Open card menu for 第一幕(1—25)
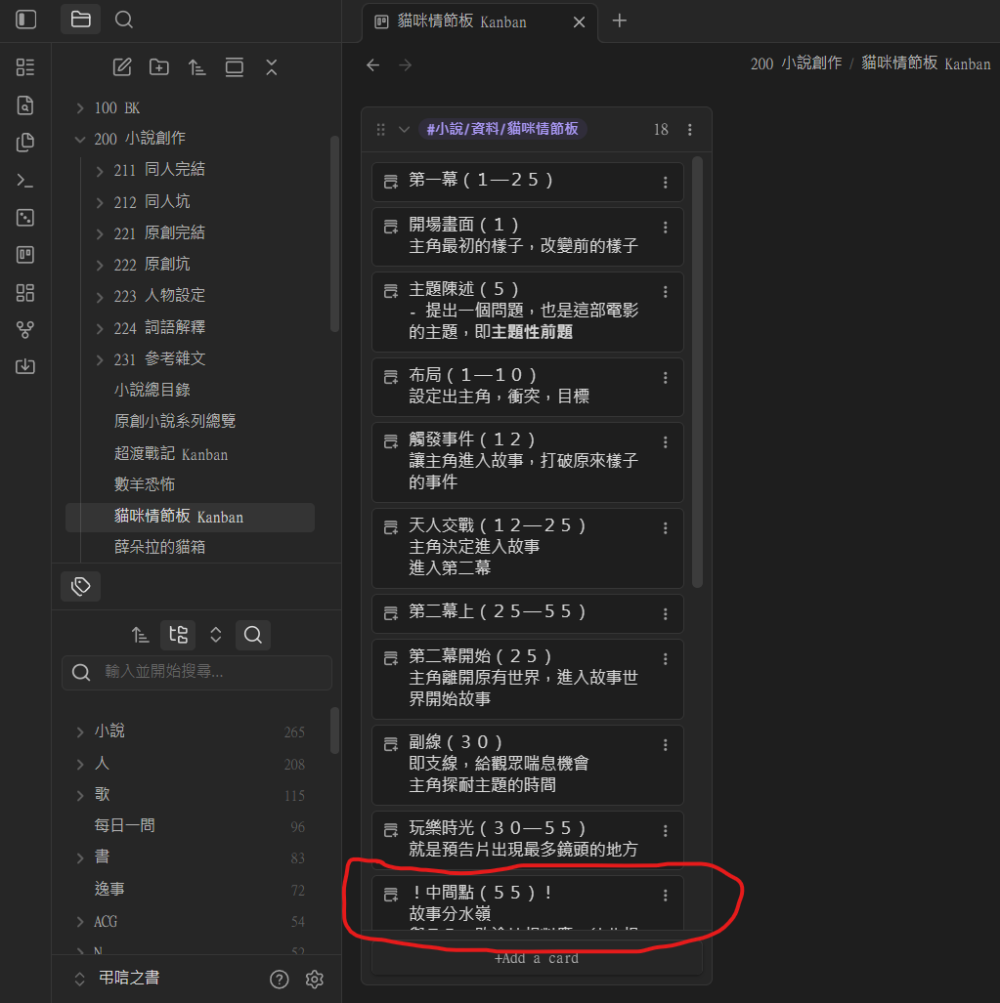The width and height of the screenshot is (1000, 1003). coord(665,182)
